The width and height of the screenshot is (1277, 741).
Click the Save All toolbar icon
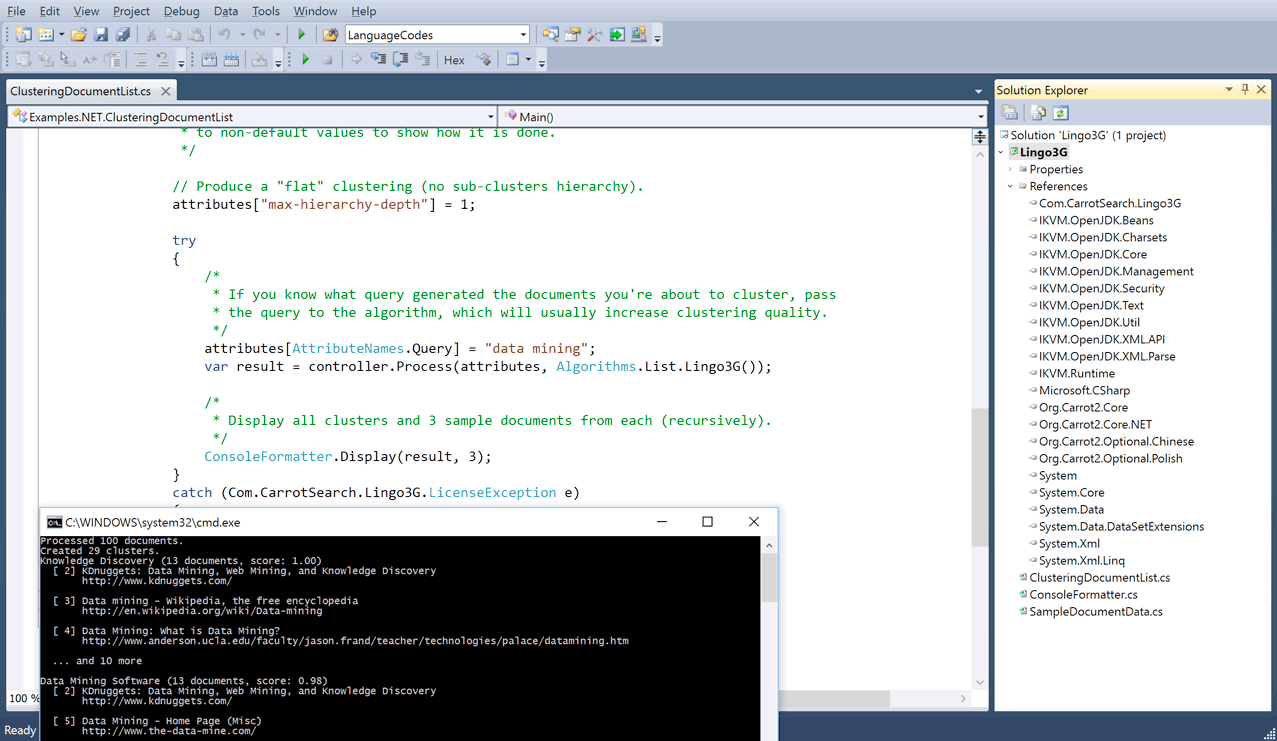coord(122,35)
